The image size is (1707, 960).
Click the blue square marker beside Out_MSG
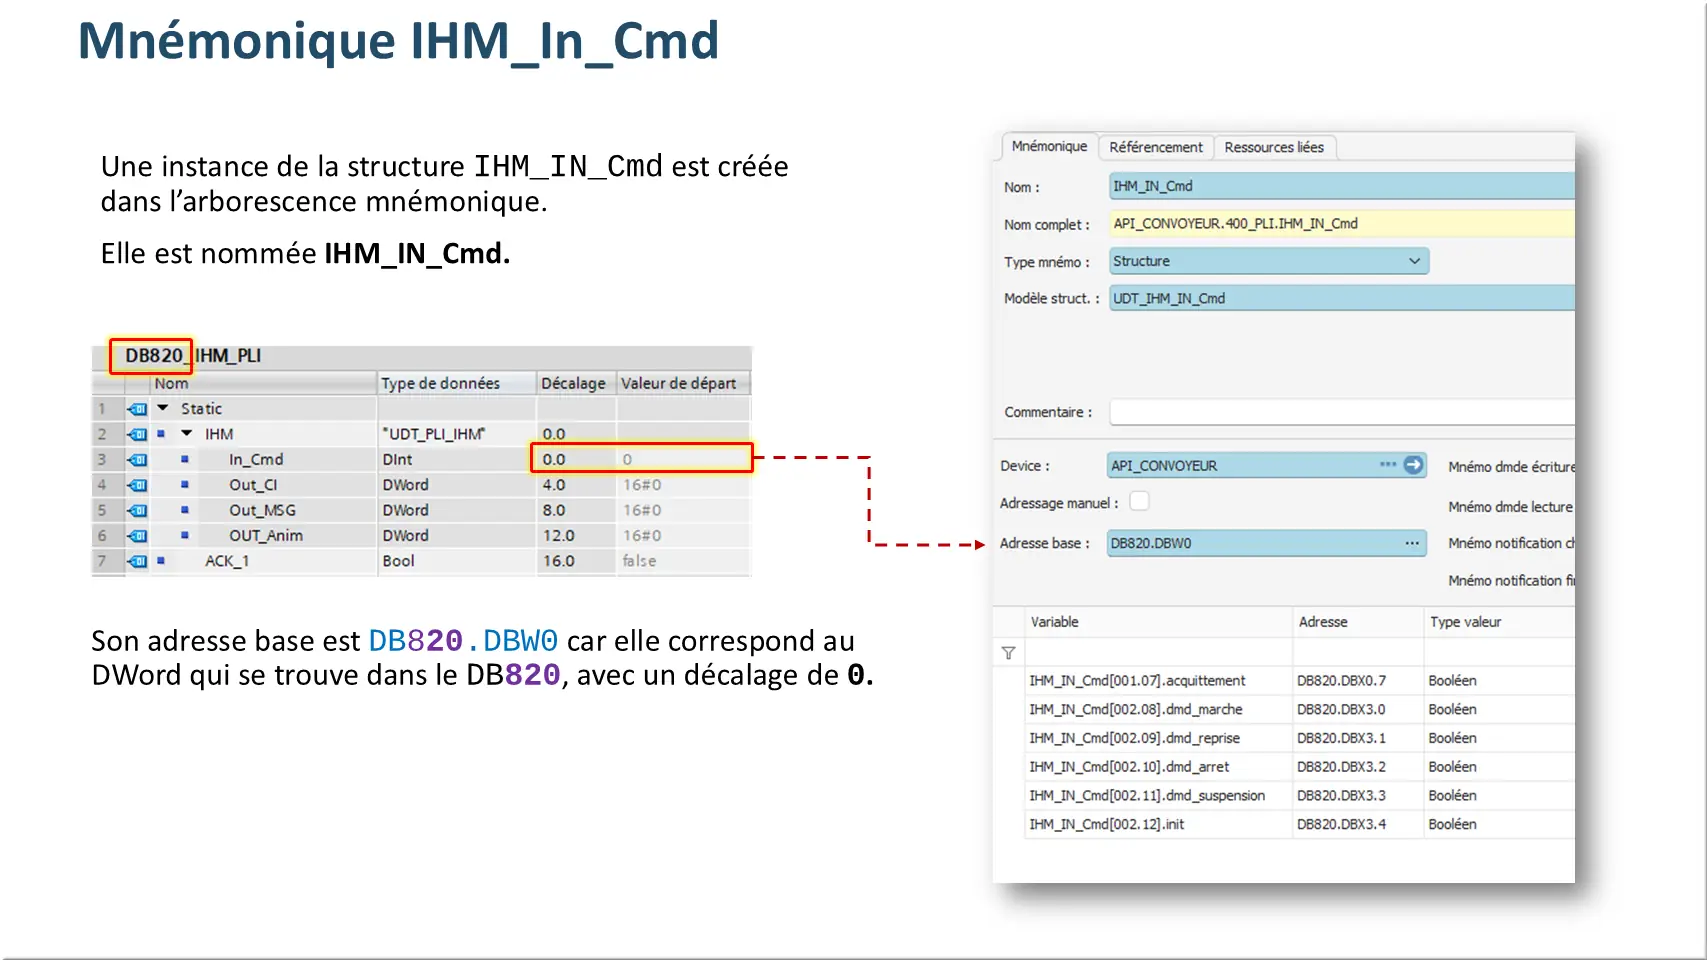185,510
